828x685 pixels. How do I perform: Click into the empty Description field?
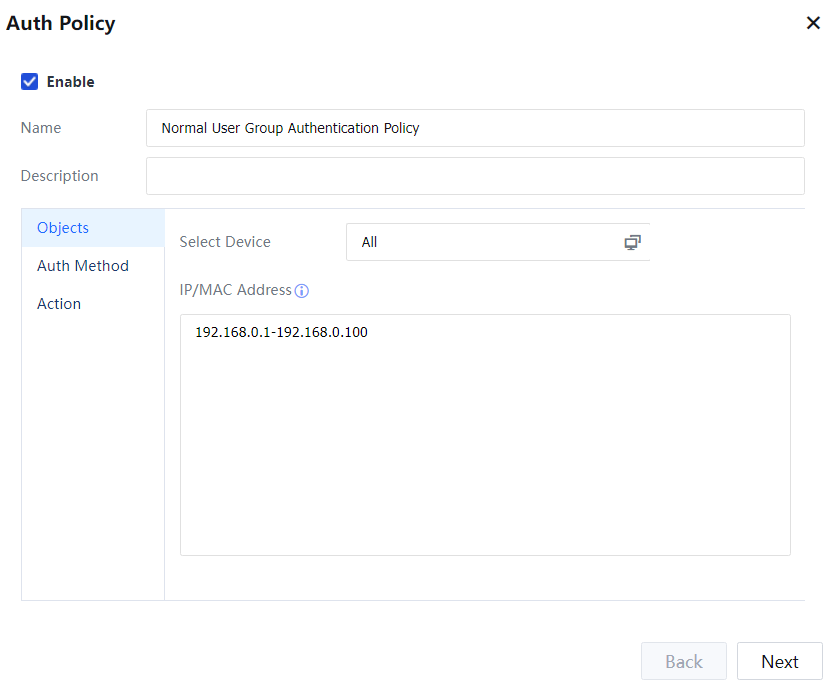(x=475, y=176)
